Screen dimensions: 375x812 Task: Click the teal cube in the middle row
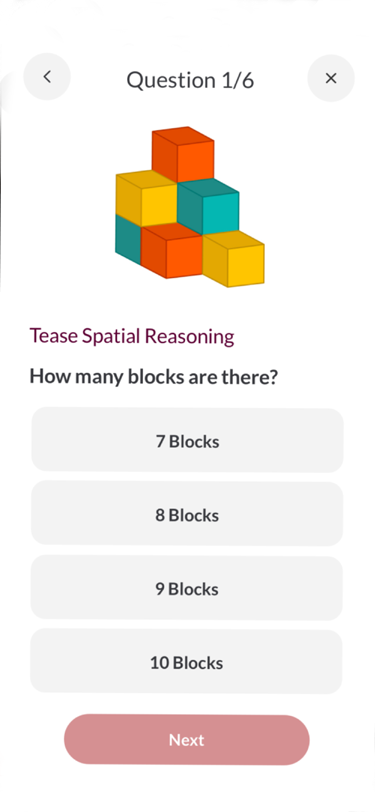pyautogui.click(x=208, y=207)
